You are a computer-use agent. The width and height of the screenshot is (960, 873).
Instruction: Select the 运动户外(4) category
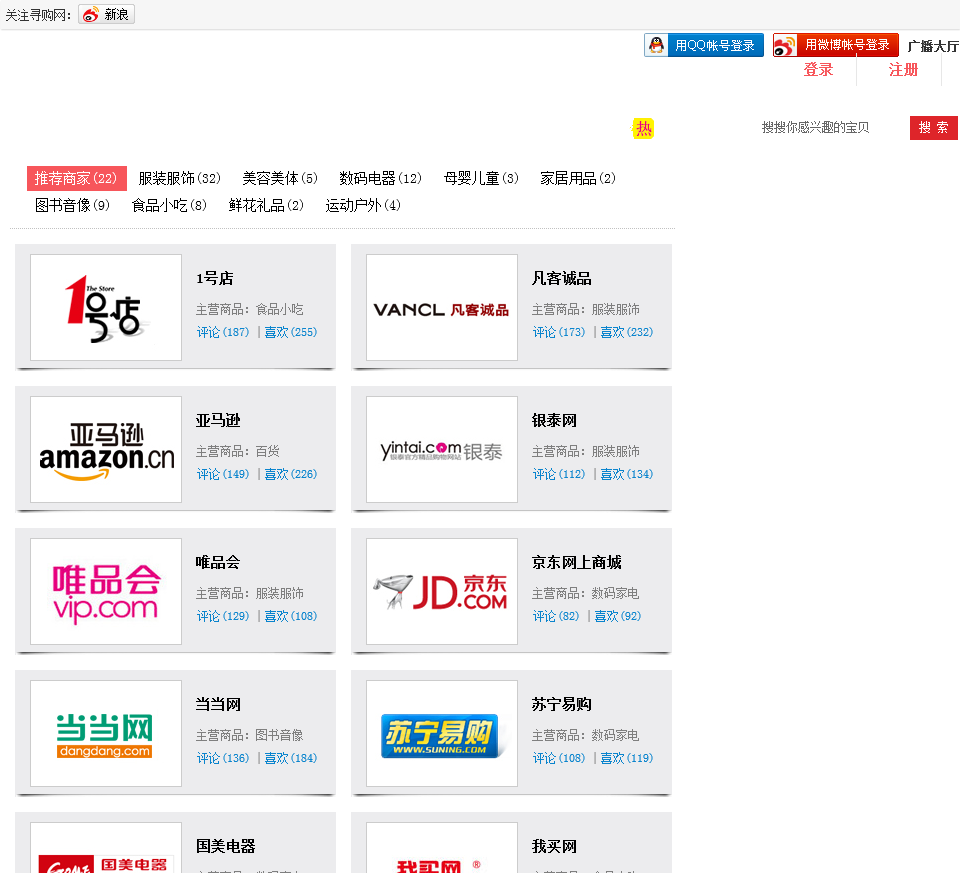pos(362,205)
